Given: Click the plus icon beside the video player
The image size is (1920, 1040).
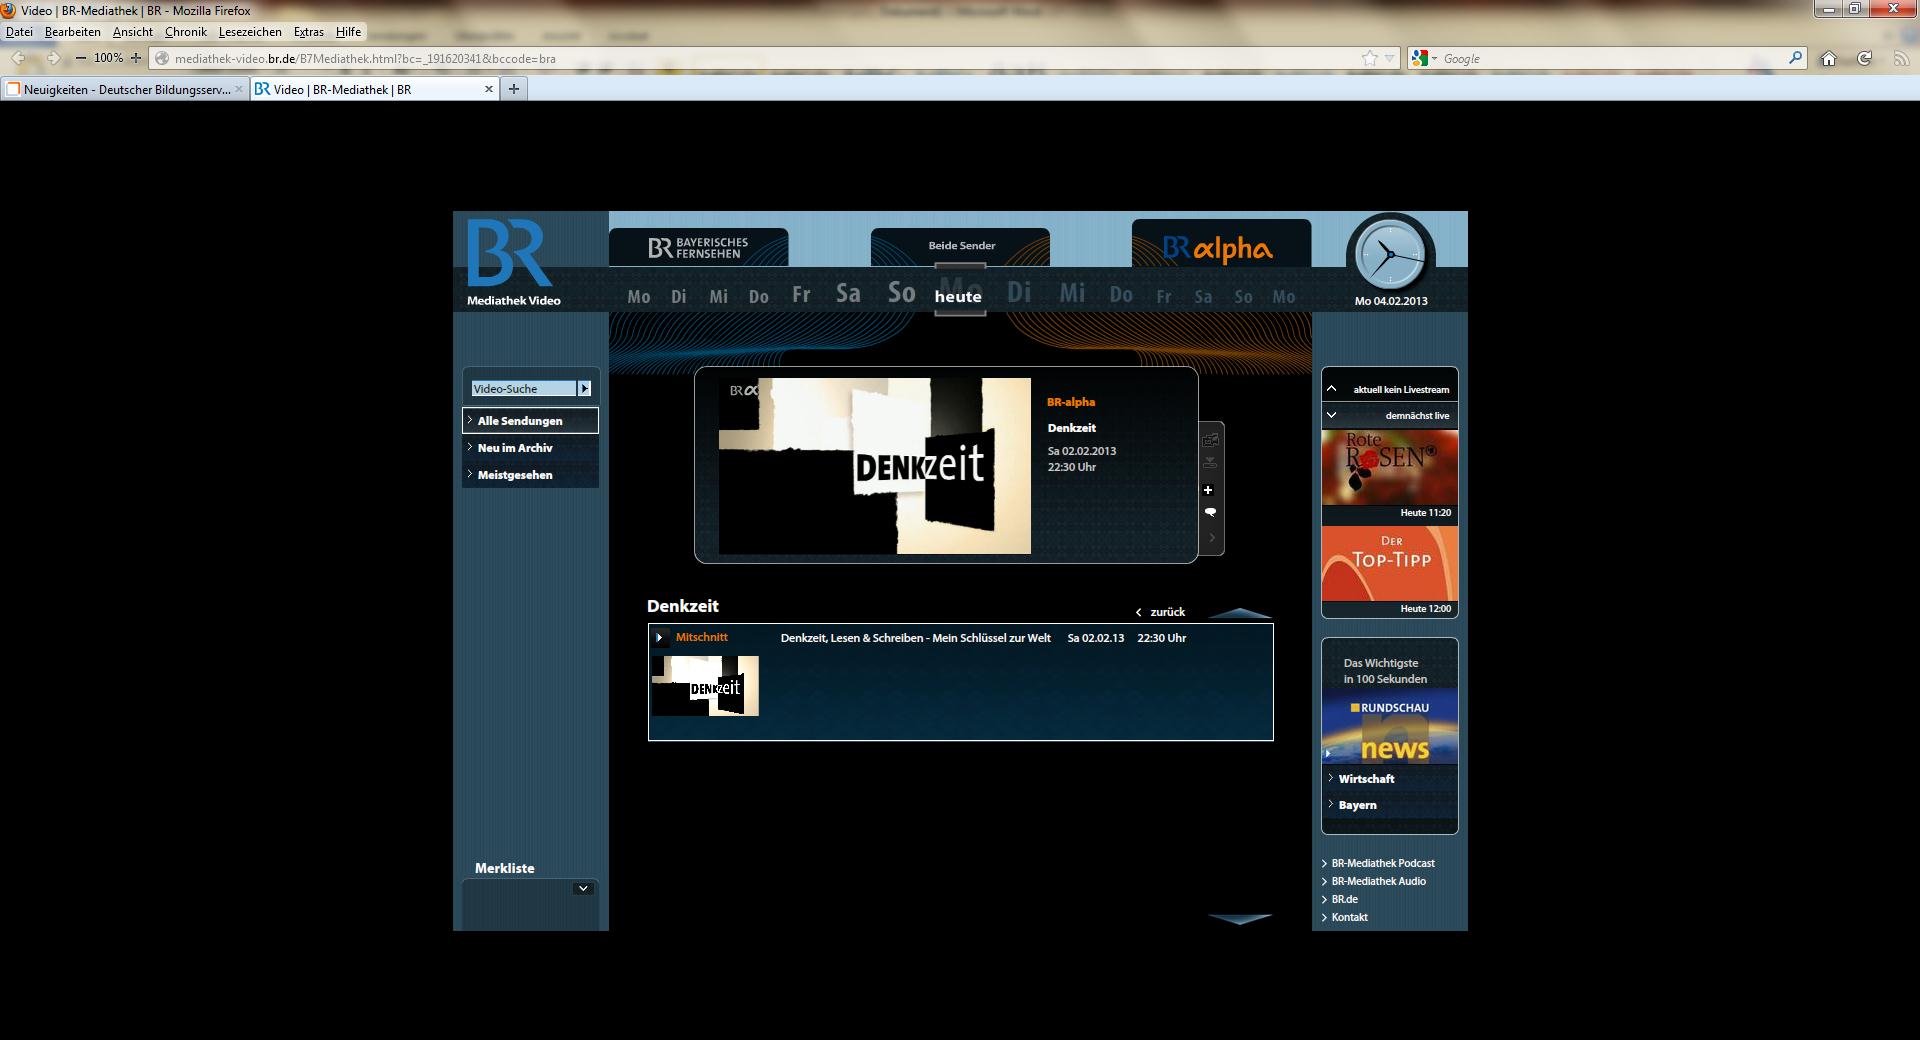Looking at the screenshot, I should (x=1208, y=490).
